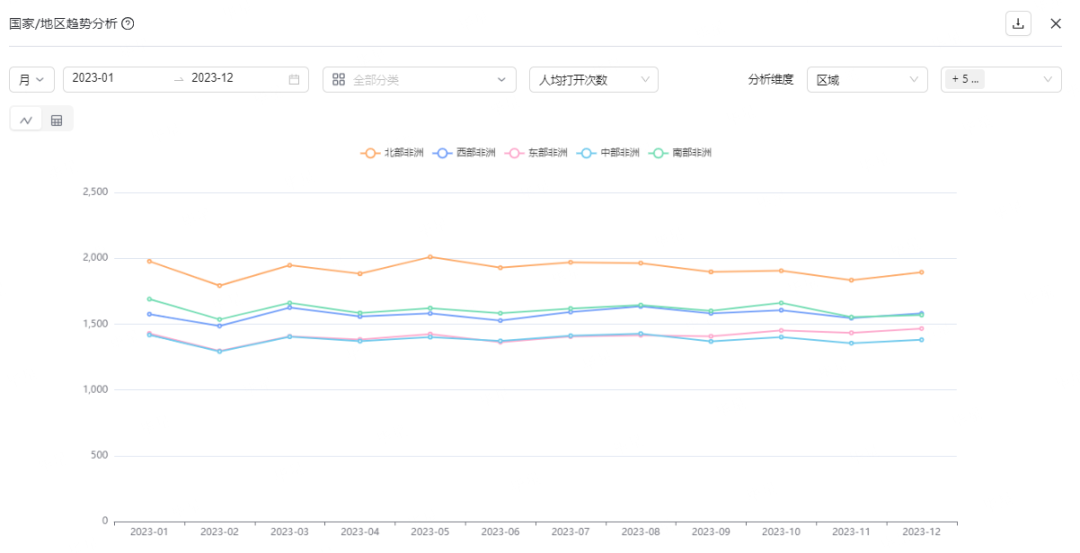The height and width of the screenshot is (553, 1080).
Task: Click the download chart icon
Action: (1018, 24)
